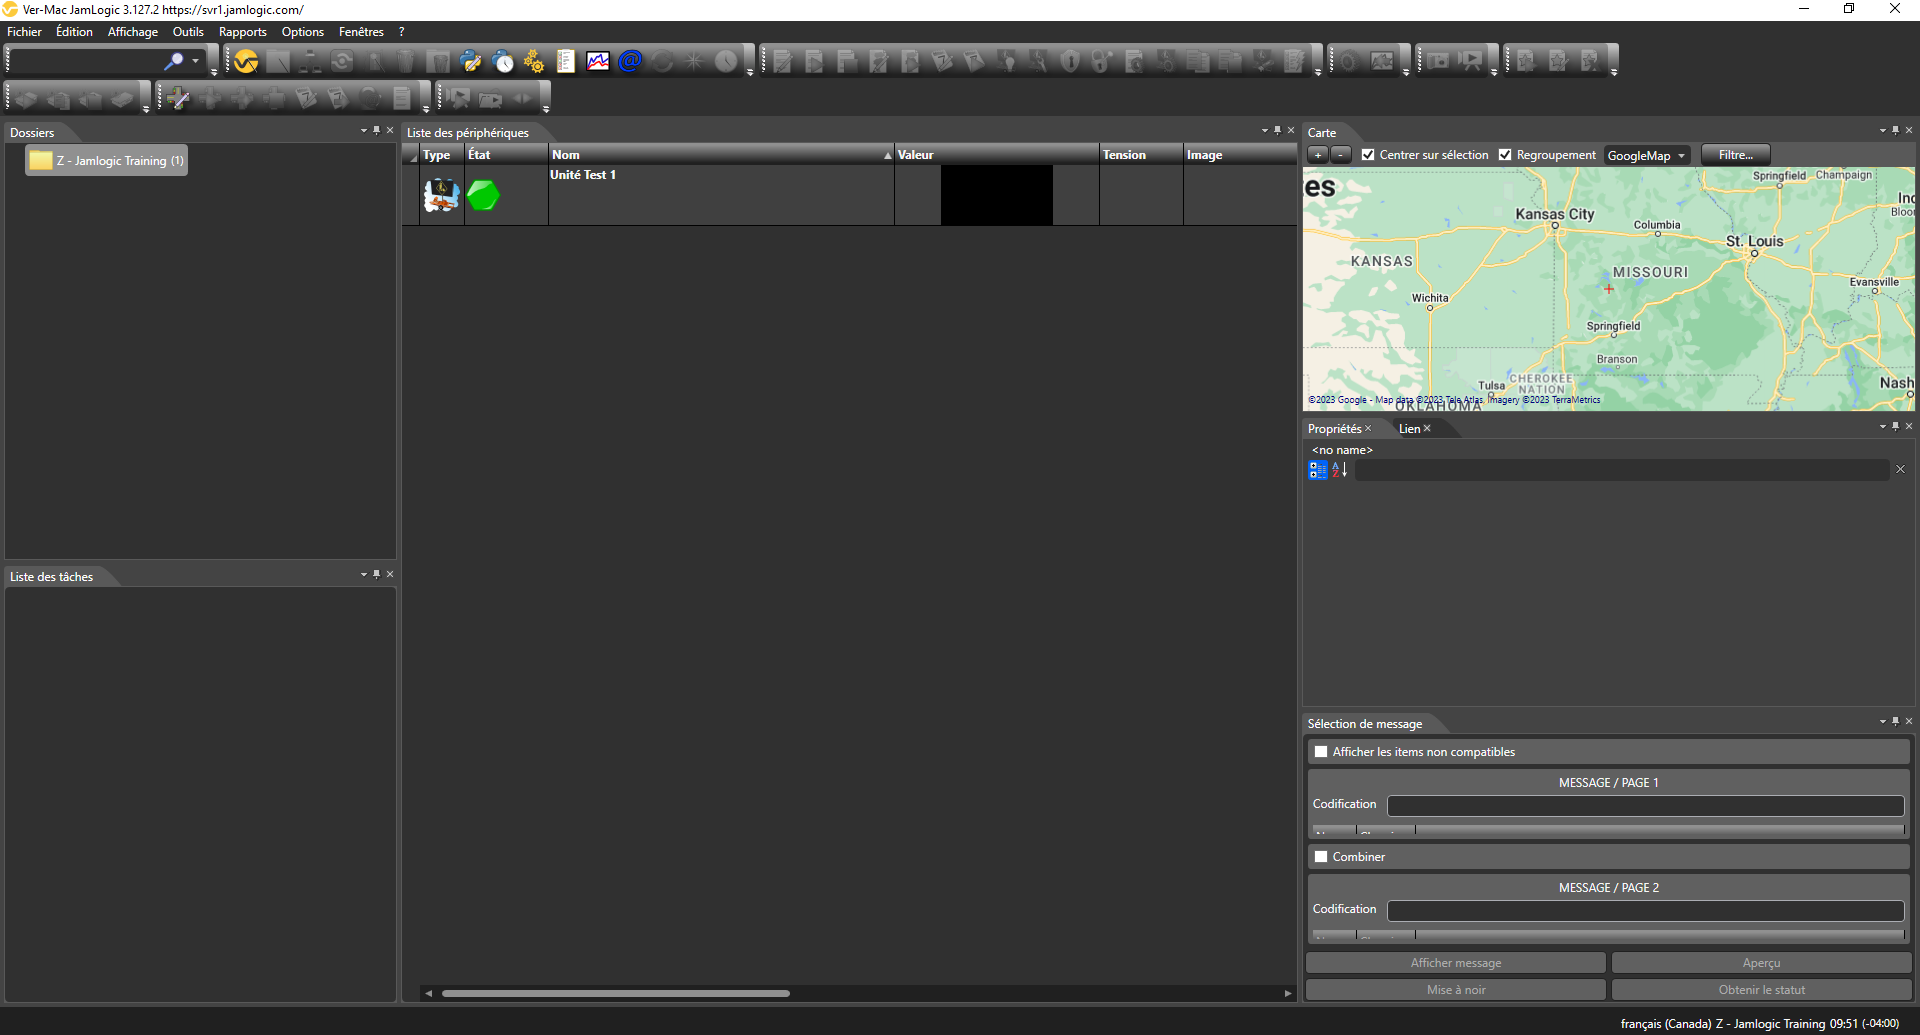Select categorized view in Propriétés panel
Viewport: 1920px width, 1035px height.
(x=1317, y=469)
